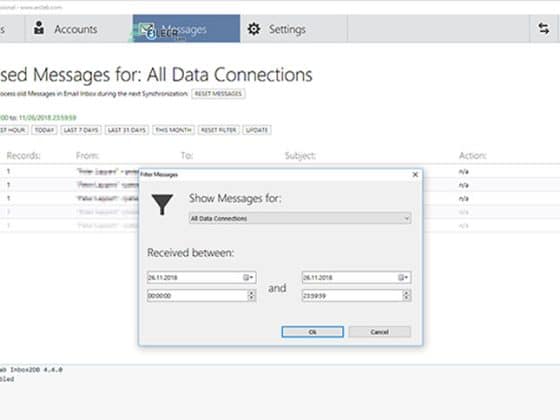
Task: Click the To column header
Action: 187,156
